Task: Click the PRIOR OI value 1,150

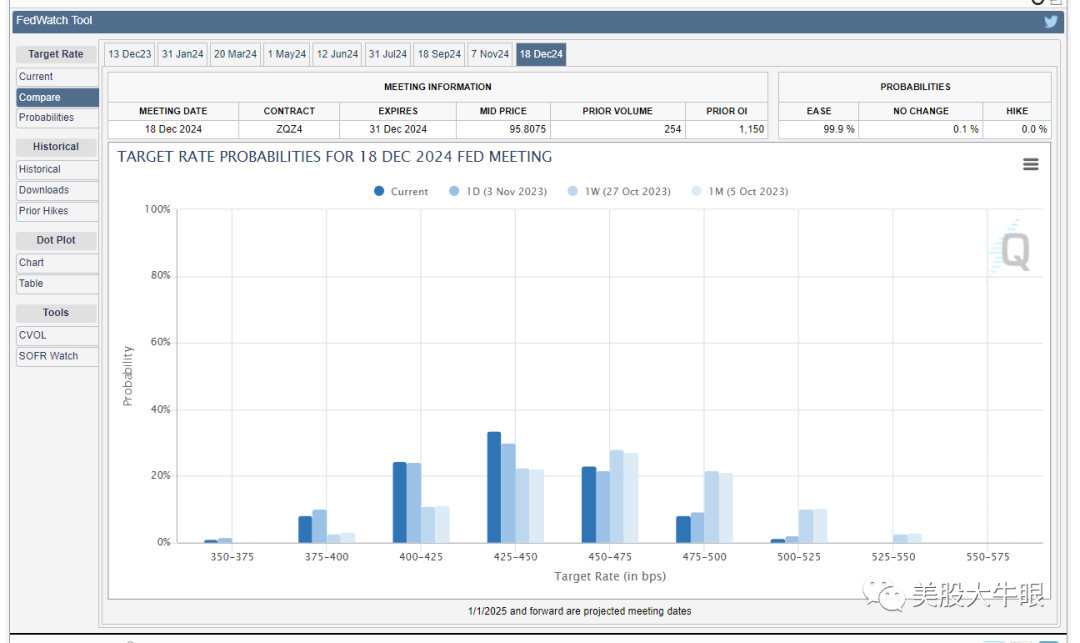Action: (751, 129)
